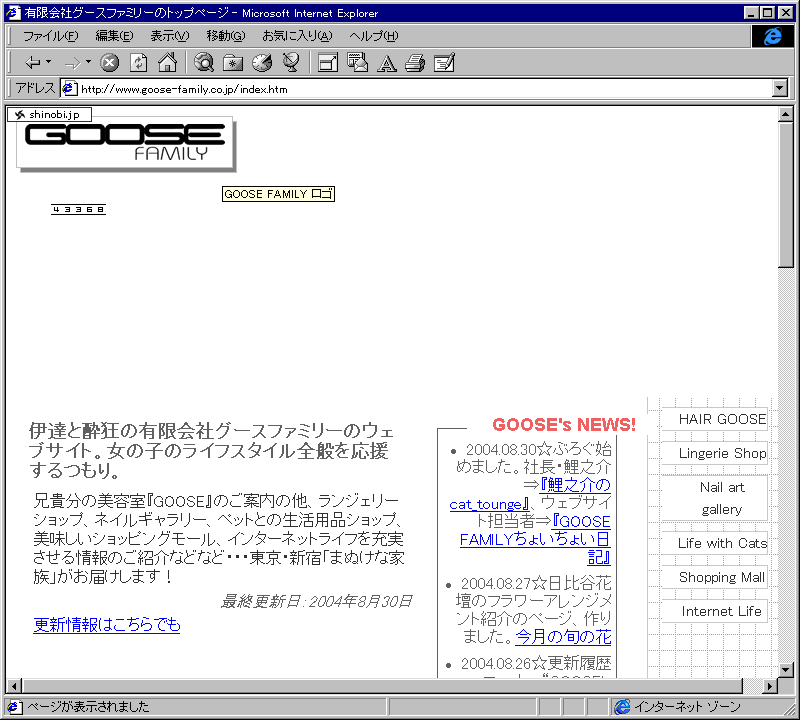The width and height of the screenshot is (800, 720).
Task: Click the status bar page icon
Action: (x=13, y=707)
